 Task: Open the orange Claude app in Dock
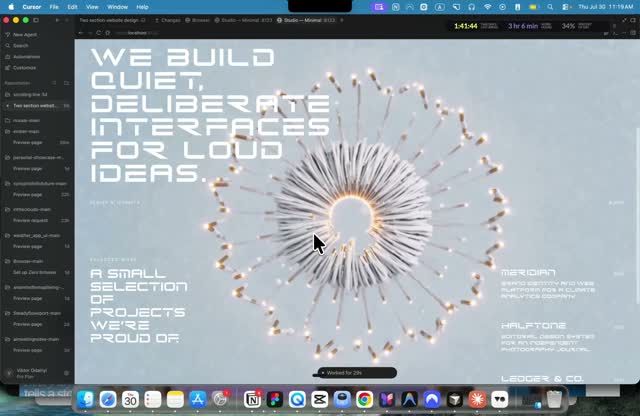click(477, 399)
